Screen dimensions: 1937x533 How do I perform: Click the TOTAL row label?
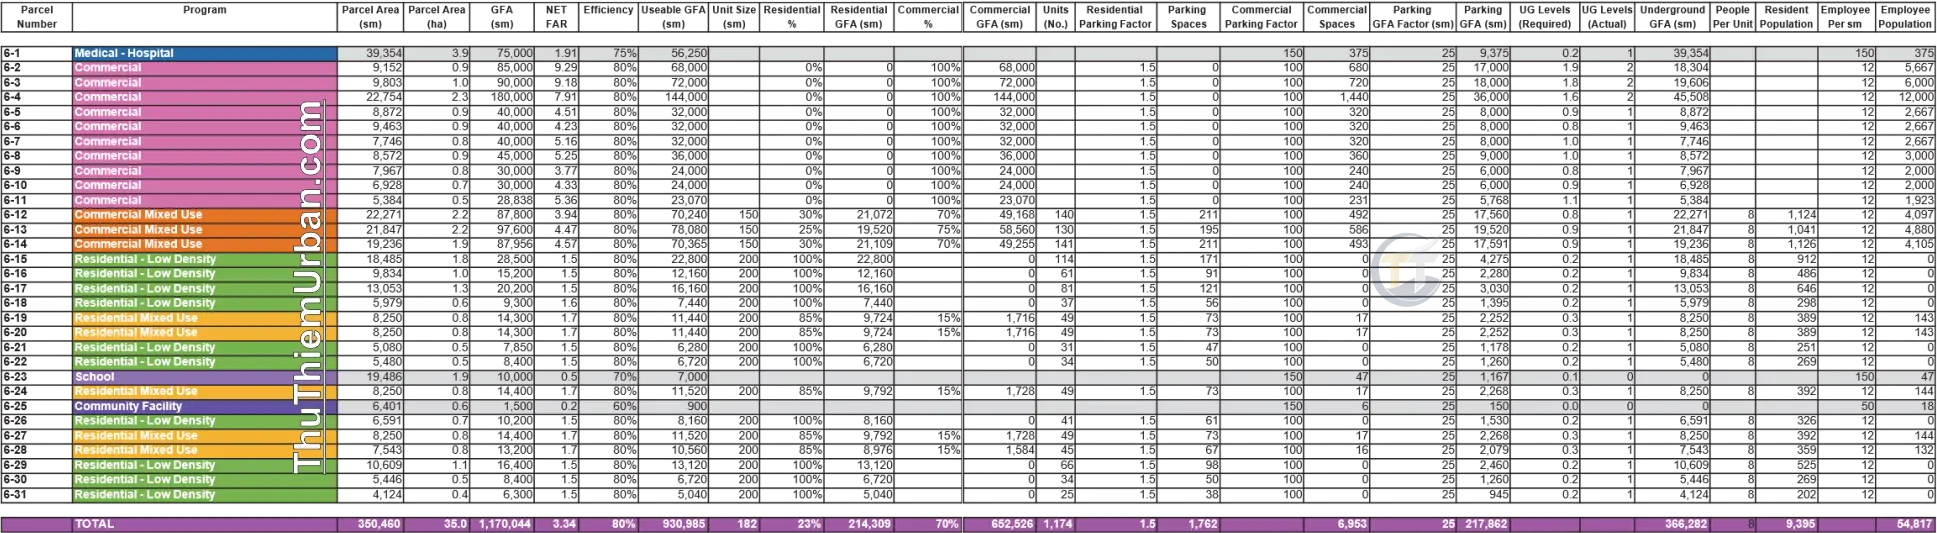pyautogui.click(x=204, y=524)
